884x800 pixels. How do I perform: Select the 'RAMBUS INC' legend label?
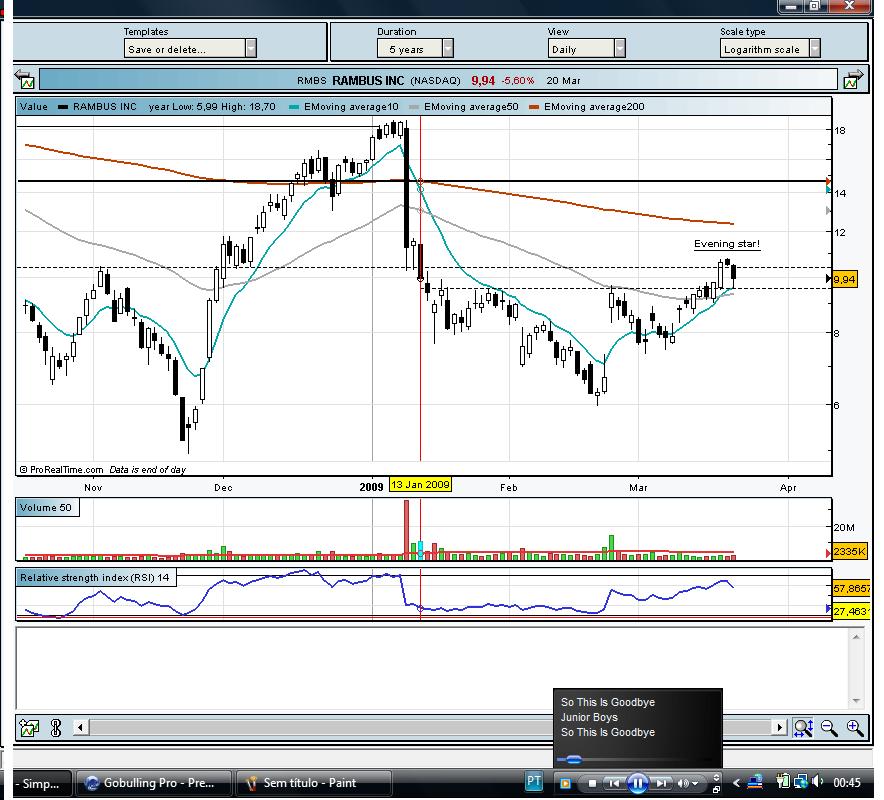click(x=105, y=107)
